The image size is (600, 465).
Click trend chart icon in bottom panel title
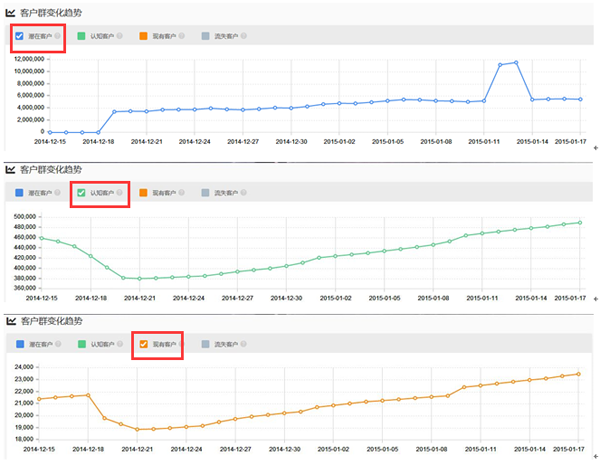click(x=11, y=321)
